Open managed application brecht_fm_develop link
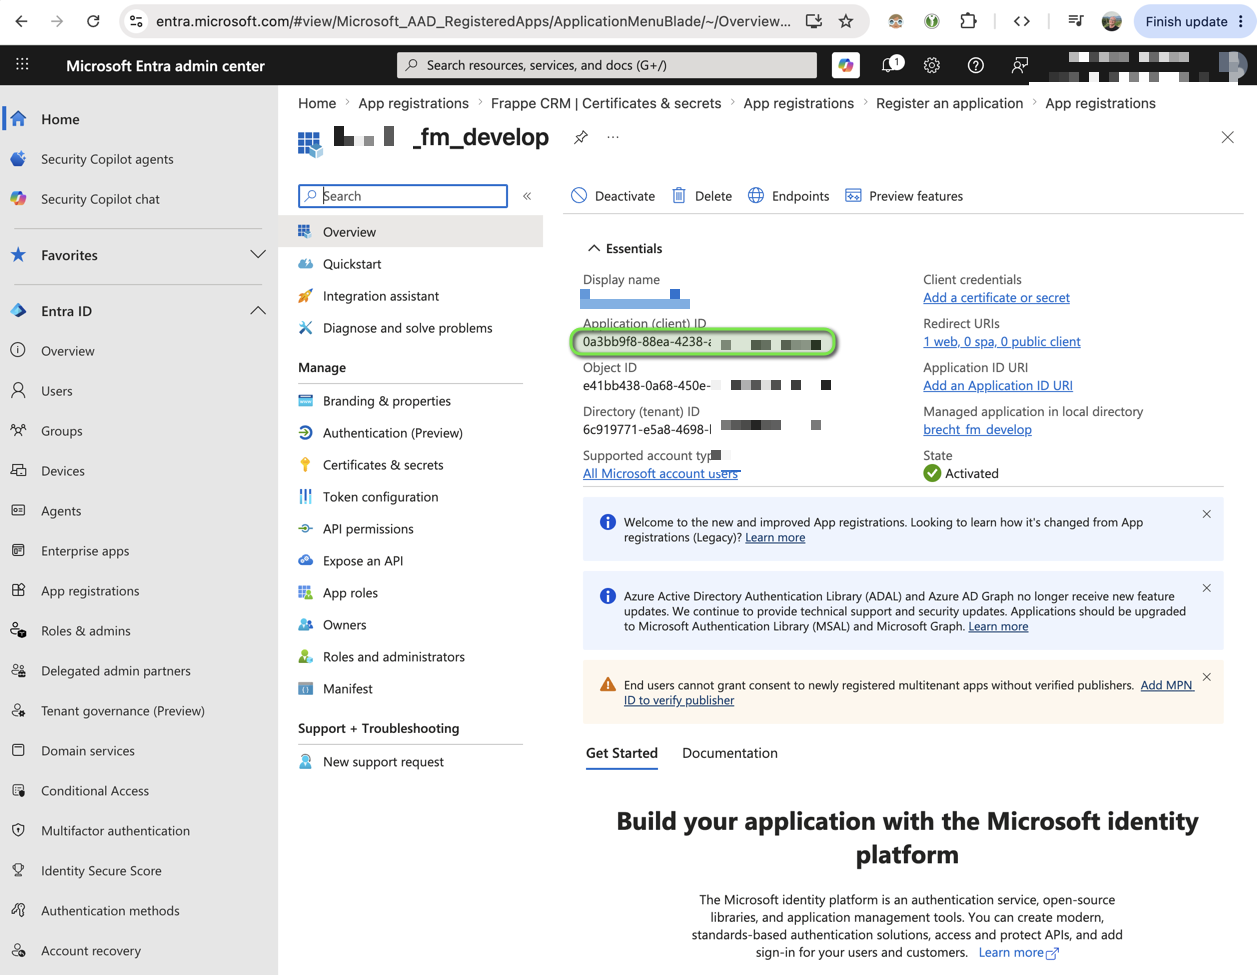This screenshot has height=975, width=1257. 977,430
